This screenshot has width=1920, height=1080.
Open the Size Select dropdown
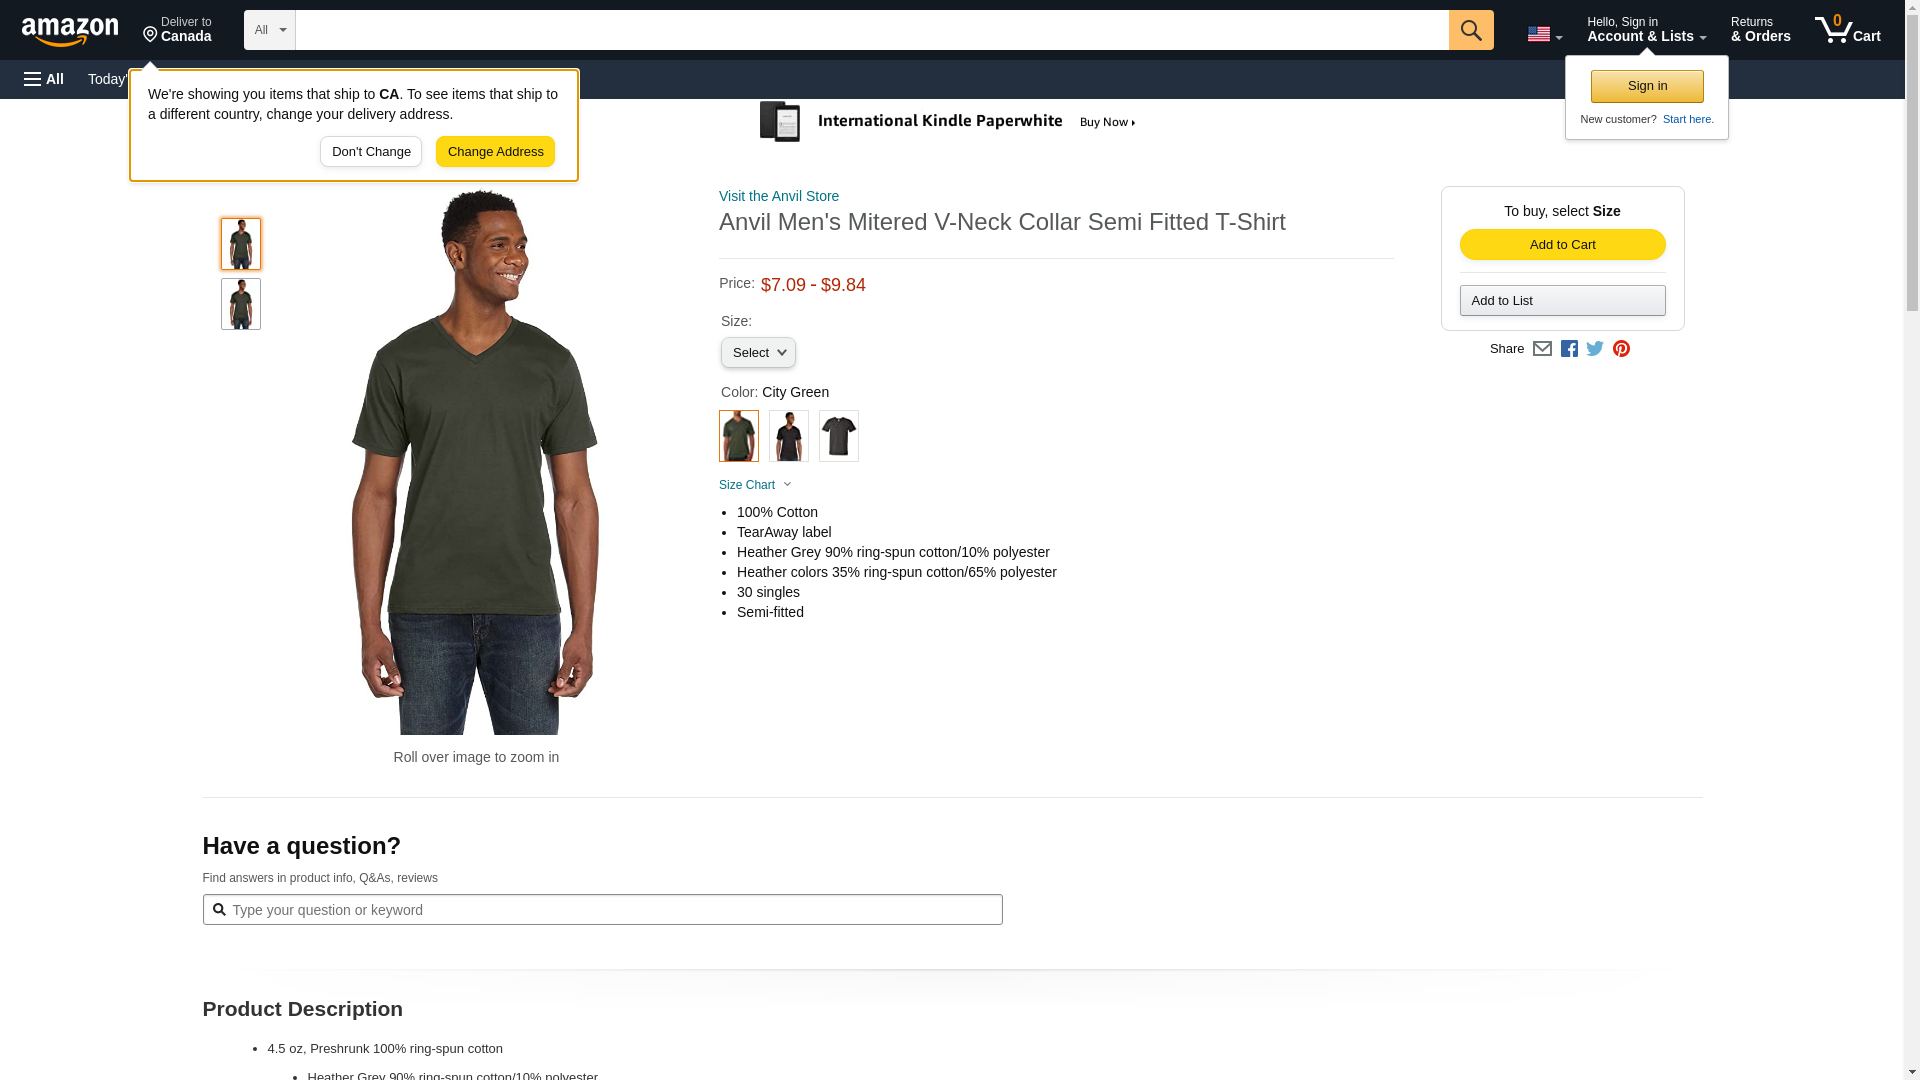coord(758,353)
